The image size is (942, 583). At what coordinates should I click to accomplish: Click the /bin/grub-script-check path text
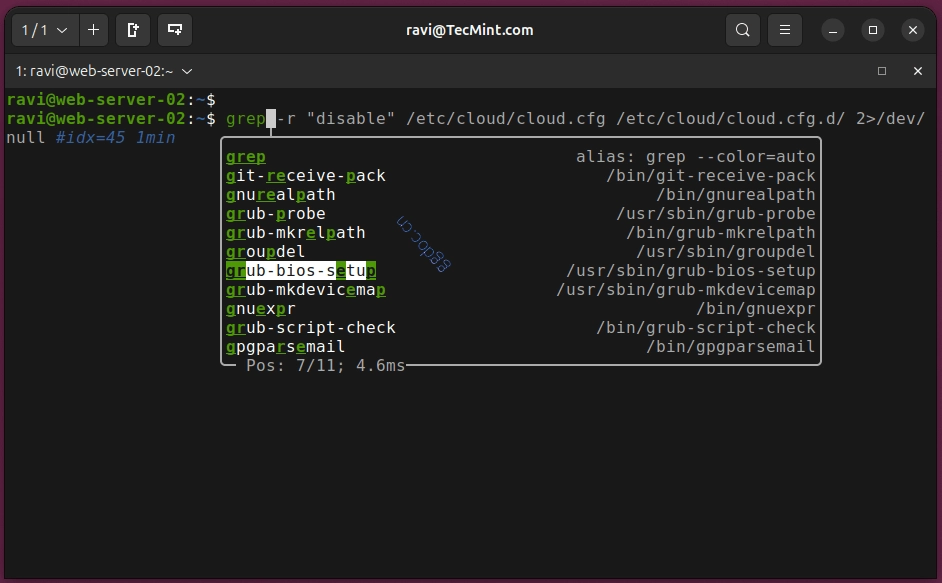pos(706,328)
